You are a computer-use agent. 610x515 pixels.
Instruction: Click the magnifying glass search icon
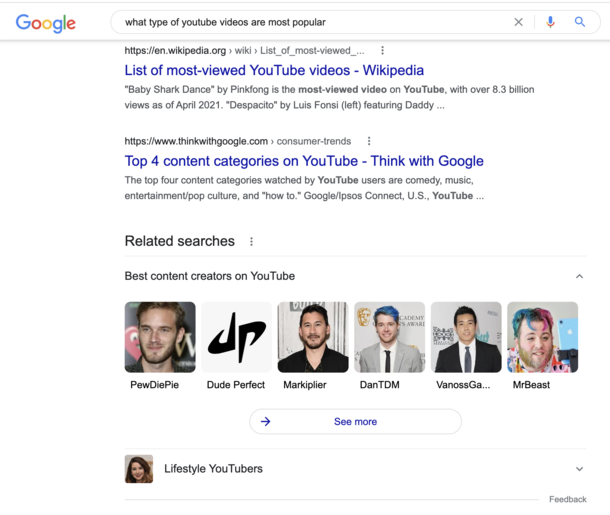pyautogui.click(x=580, y=22)
